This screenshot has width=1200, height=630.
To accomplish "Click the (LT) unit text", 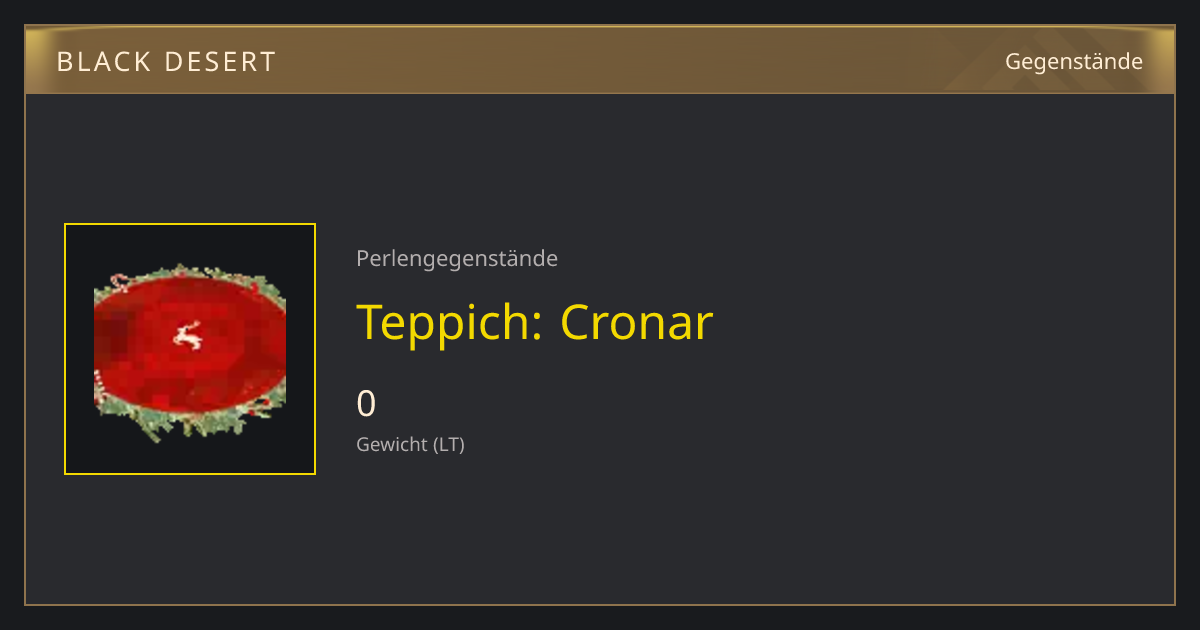I will [x=449, y=444].
